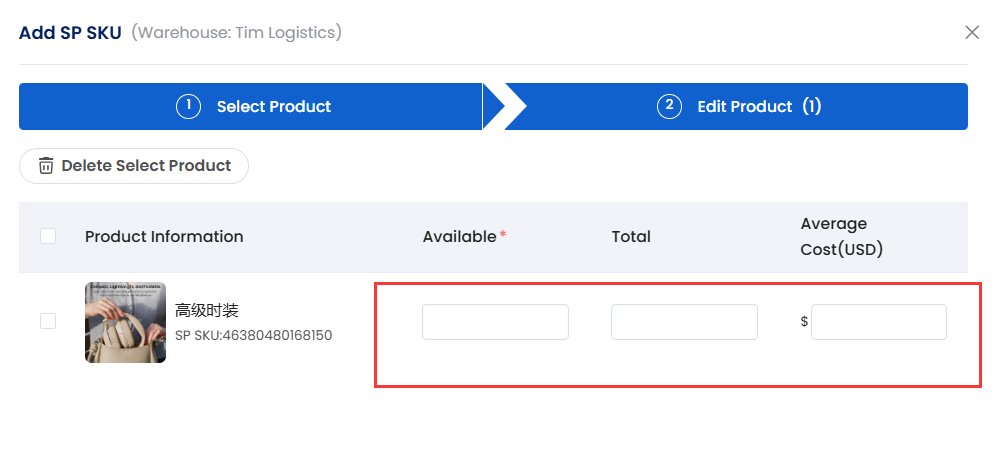
Task: Click the step 2 circle icon
Action: (x=669, y=107)
